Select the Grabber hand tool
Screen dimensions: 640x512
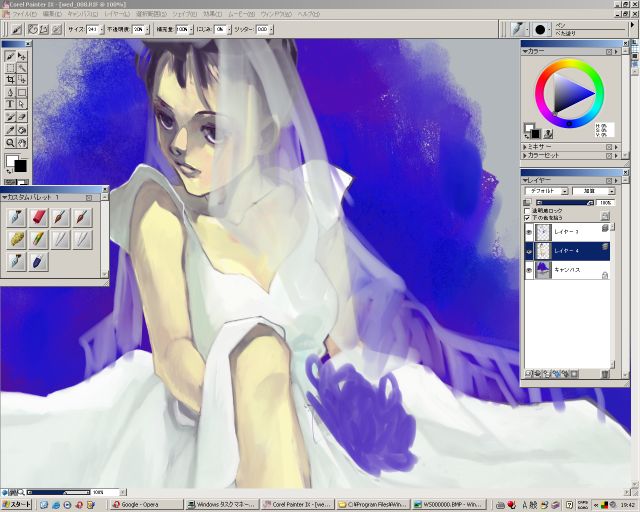[x=22, y=142]
